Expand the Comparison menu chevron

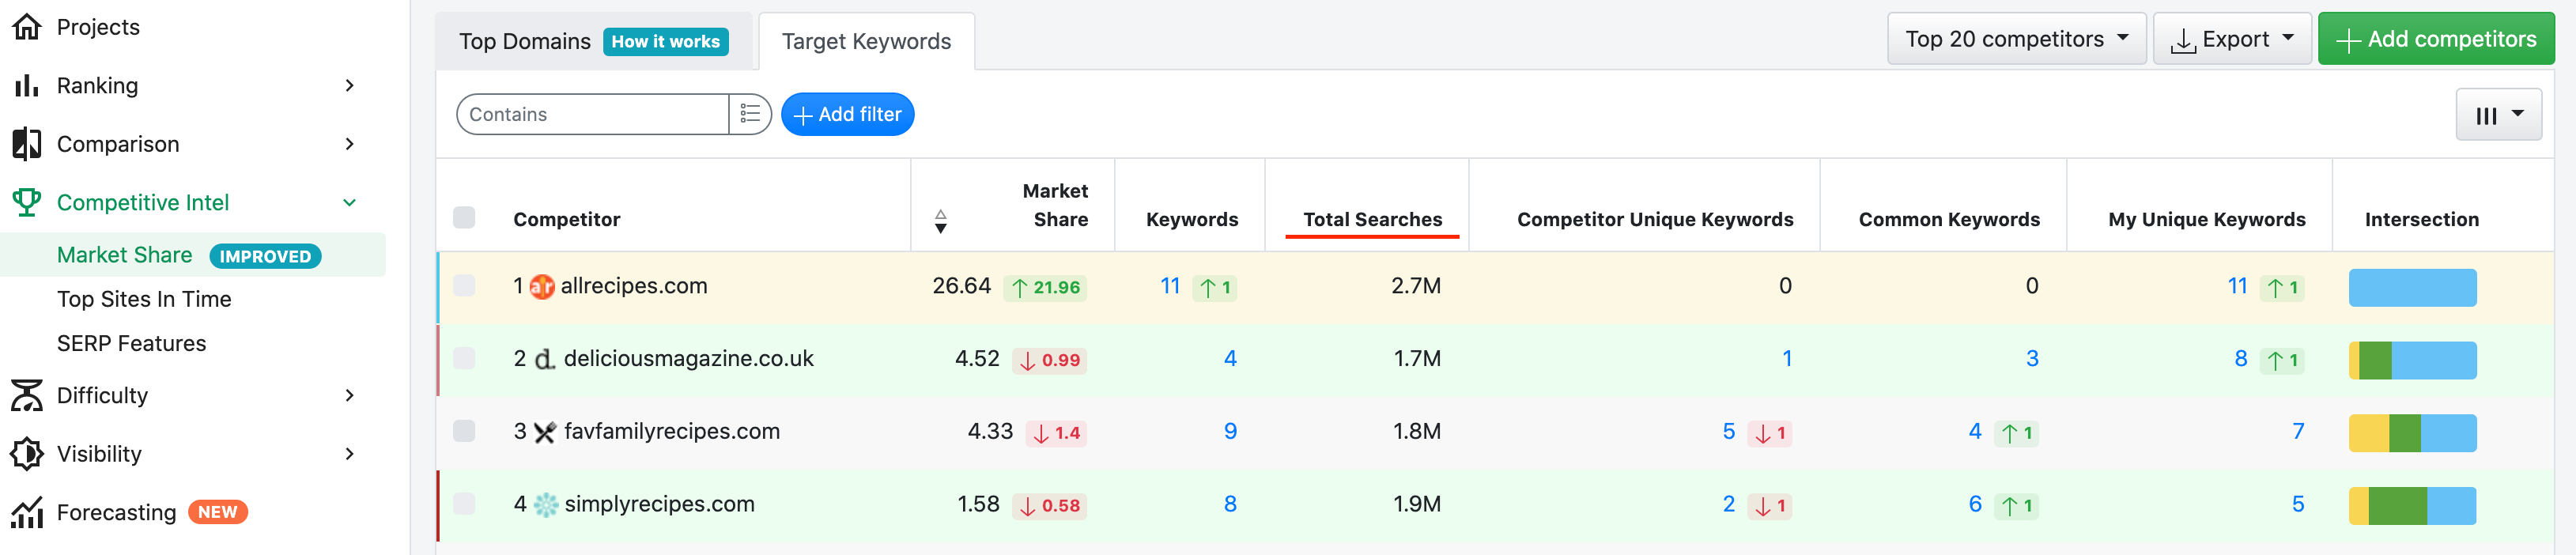click(350, 144)
